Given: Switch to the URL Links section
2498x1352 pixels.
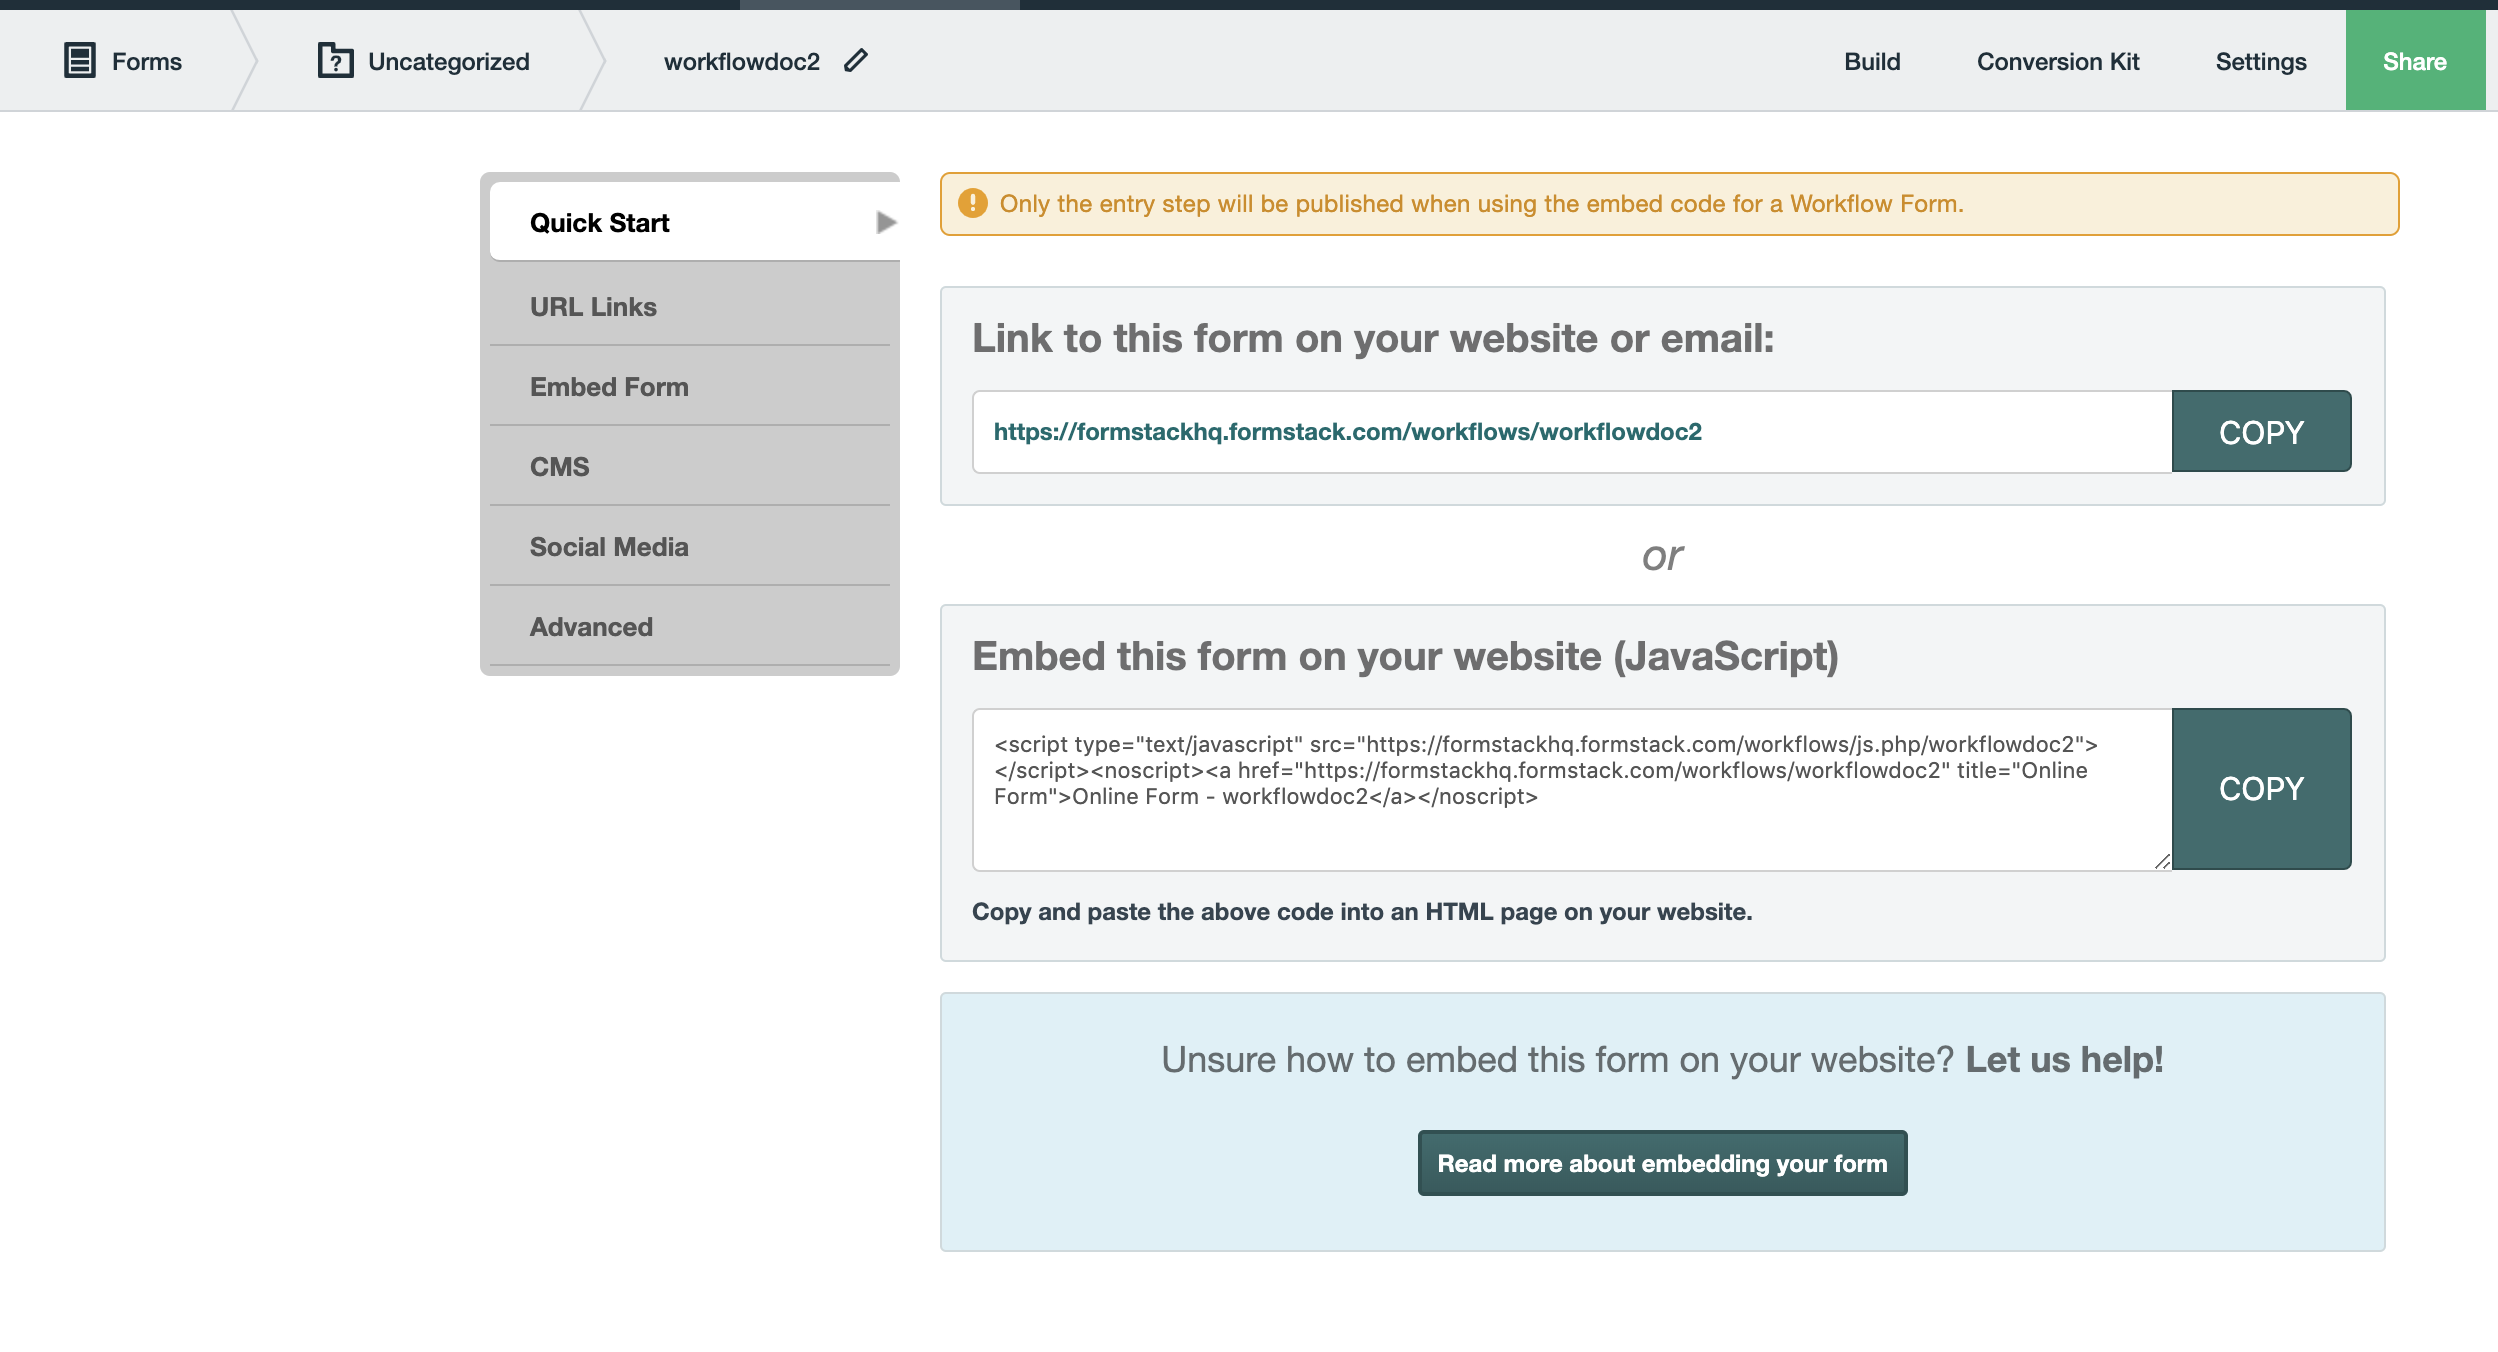Looking at the screenshot, I should [x=593, y=307].
